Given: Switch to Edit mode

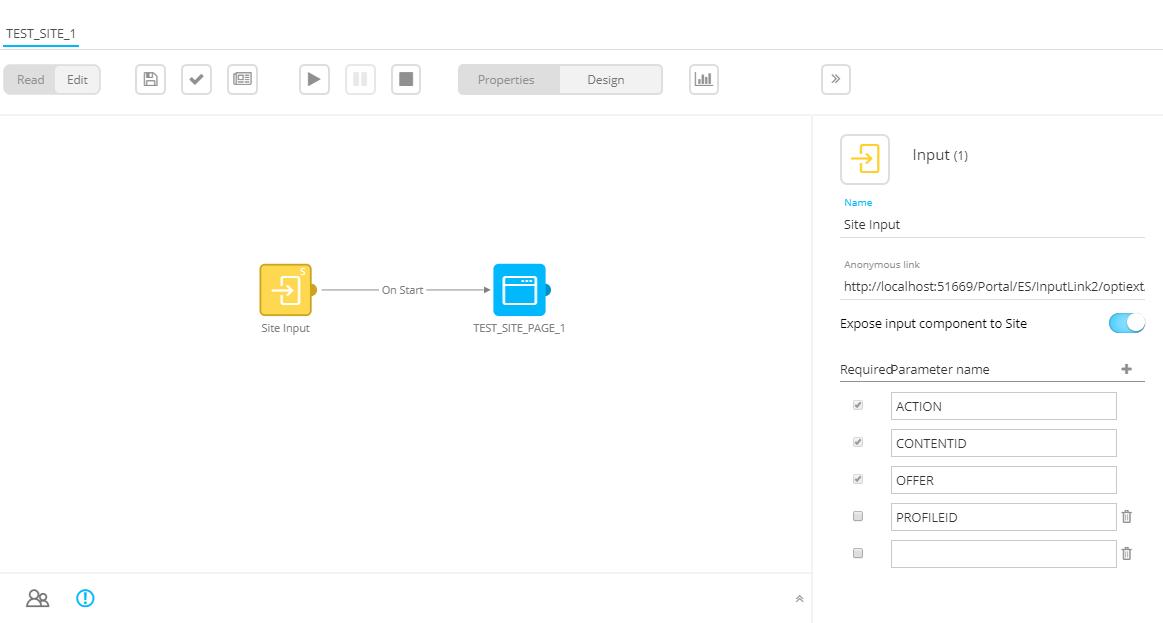Looking at the screenshot, I should pos(77,80).
